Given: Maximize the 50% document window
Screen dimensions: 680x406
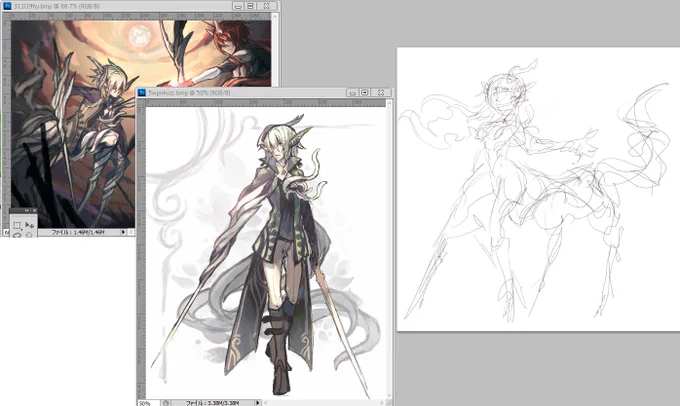Looking at the screenshot, I should click(x=365, y=92).
